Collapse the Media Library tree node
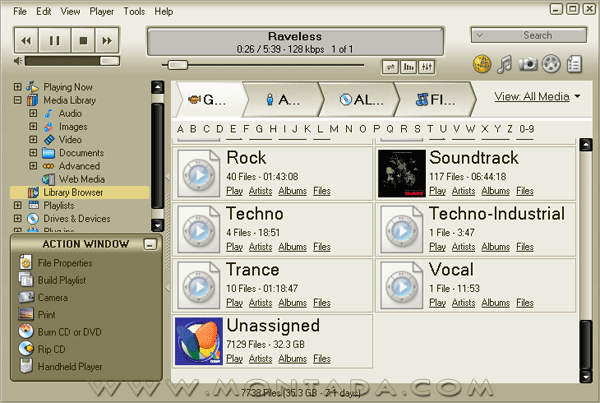The width and height of the screenshot is (600, 403). (18, 101)
